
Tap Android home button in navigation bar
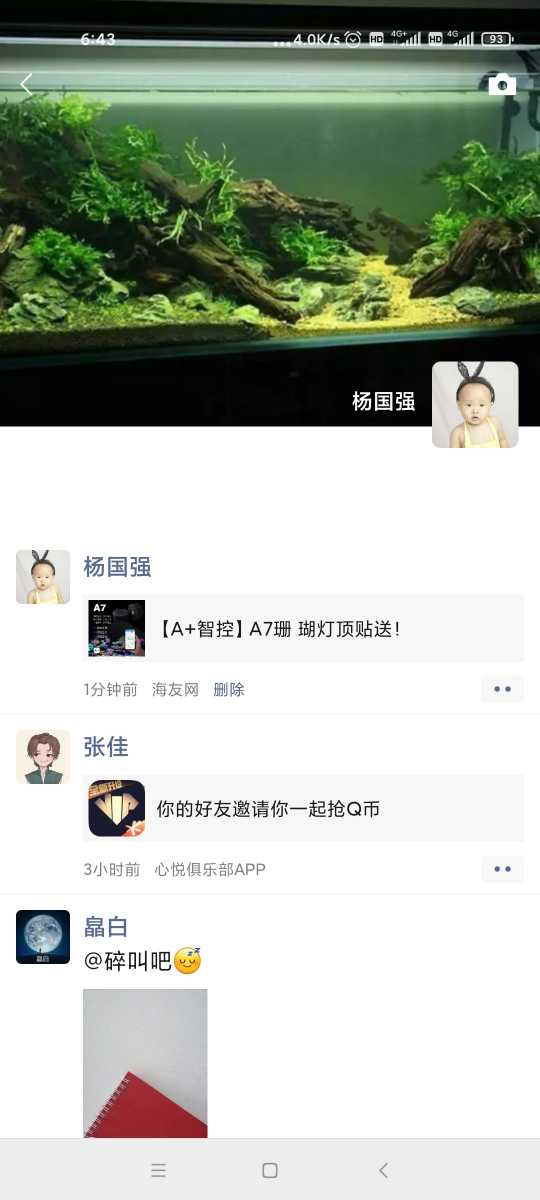[270, 1170]
